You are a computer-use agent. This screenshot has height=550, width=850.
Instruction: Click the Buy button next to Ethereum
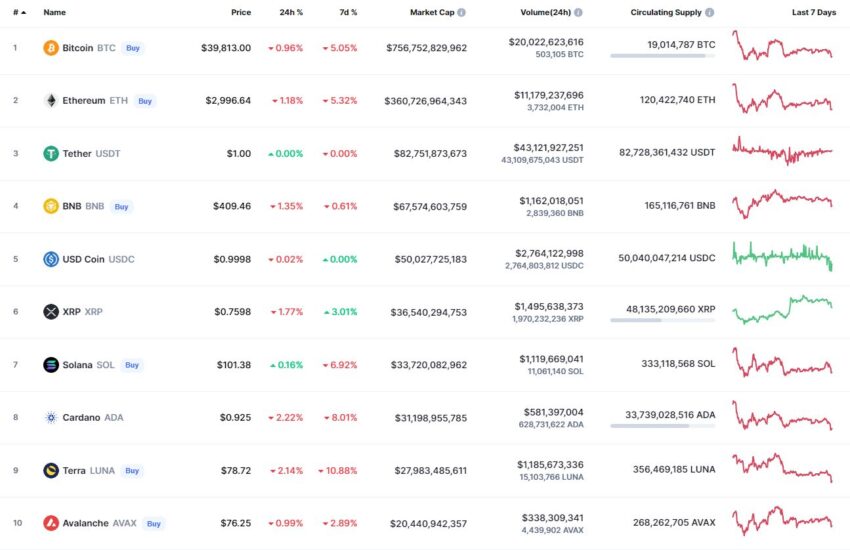pyautogui.click(x=145, y=101)
